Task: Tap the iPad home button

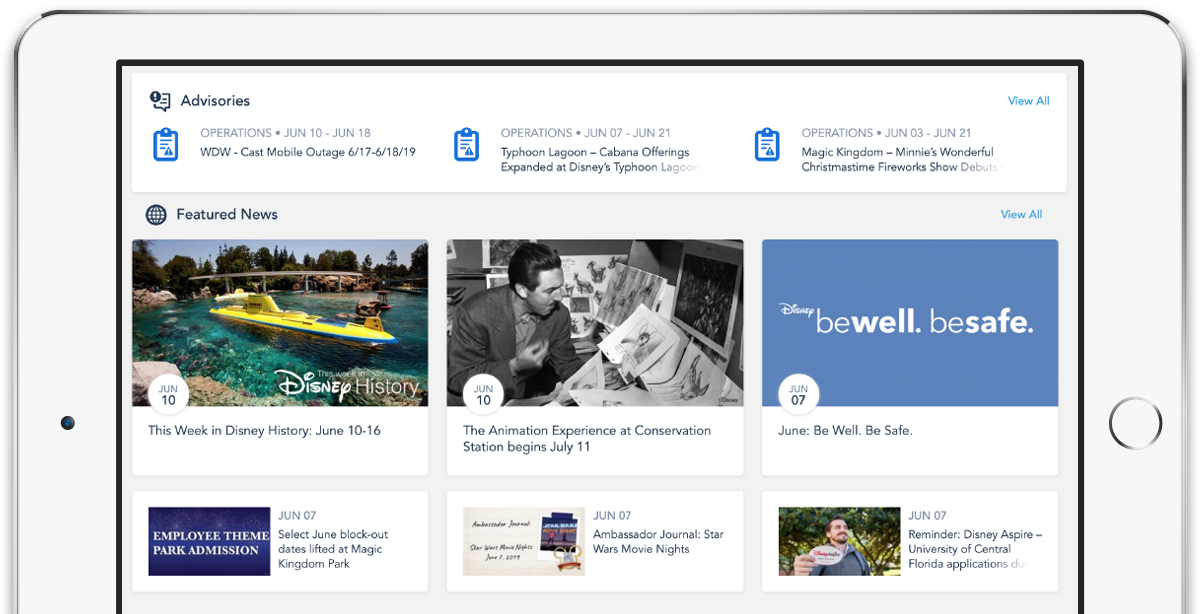Action: point(1135,423)
